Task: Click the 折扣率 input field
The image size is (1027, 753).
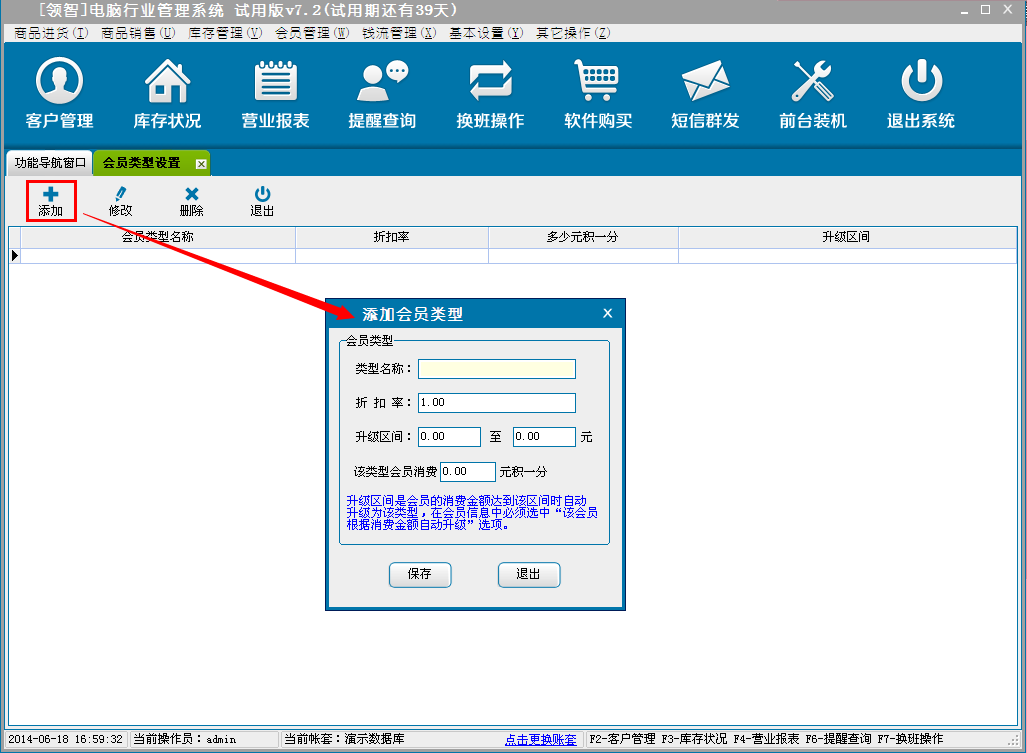Action: click(497, 403)
